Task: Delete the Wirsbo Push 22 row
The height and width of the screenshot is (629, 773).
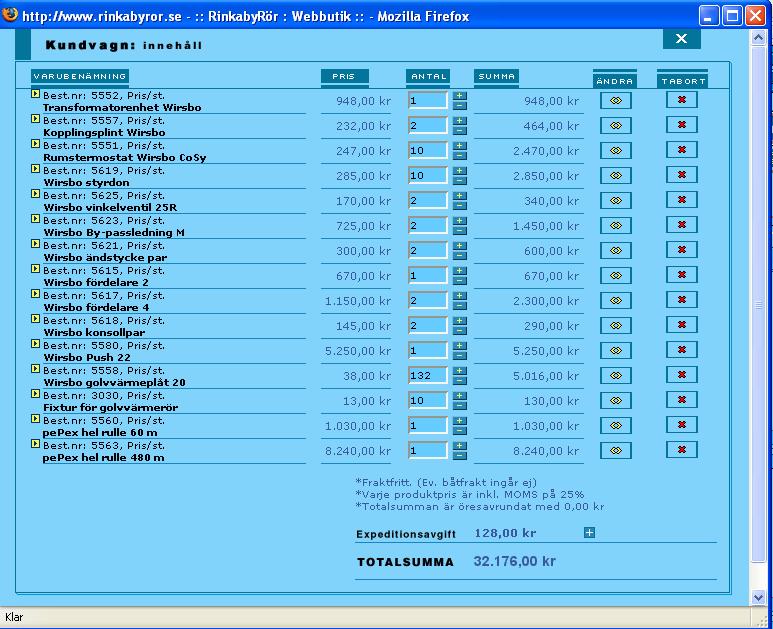Action: point(682,350)
